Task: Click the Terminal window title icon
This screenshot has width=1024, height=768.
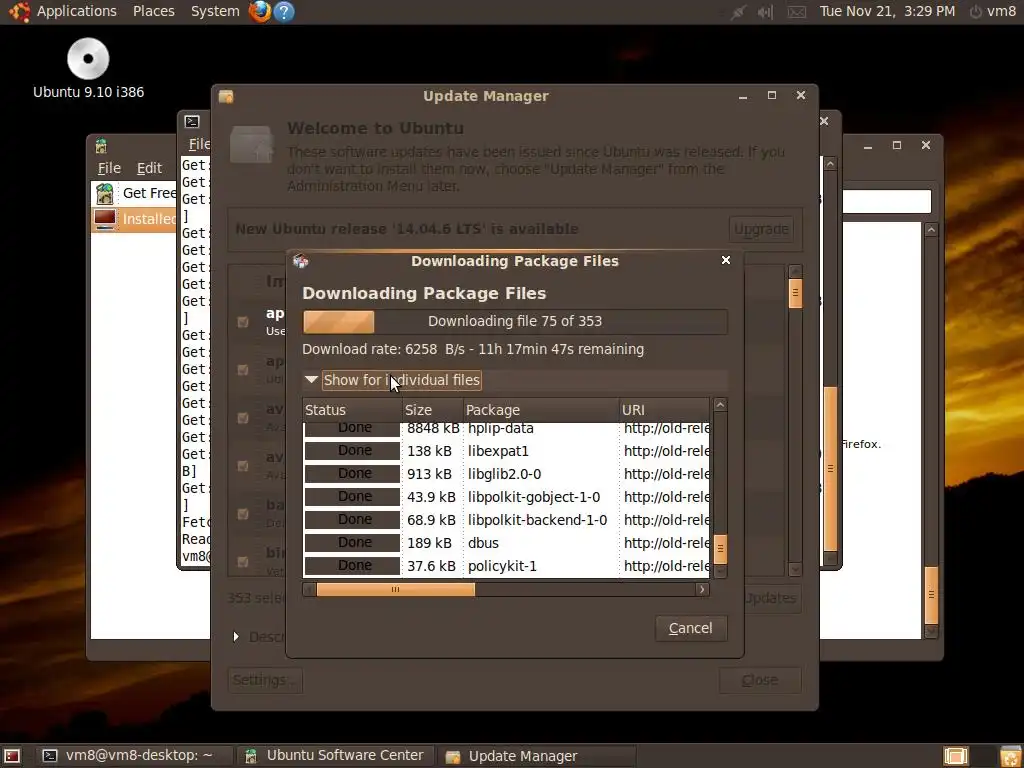Action: coord(192,121)
